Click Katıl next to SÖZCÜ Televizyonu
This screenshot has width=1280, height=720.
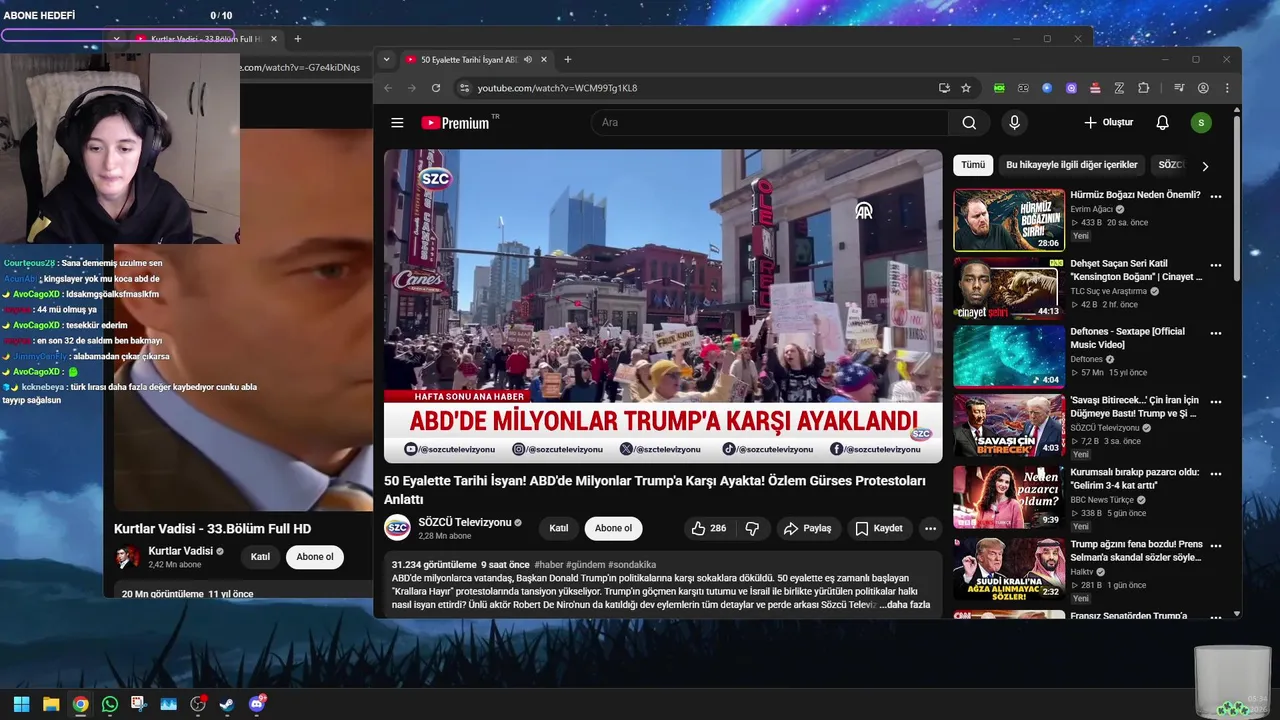[x=559, y=528]
